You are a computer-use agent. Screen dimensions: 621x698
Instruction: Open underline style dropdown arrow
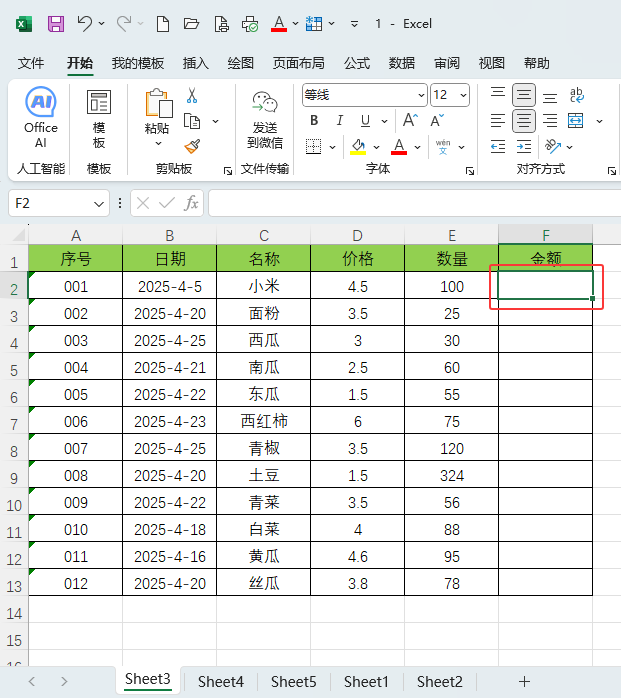pos(385,121)
